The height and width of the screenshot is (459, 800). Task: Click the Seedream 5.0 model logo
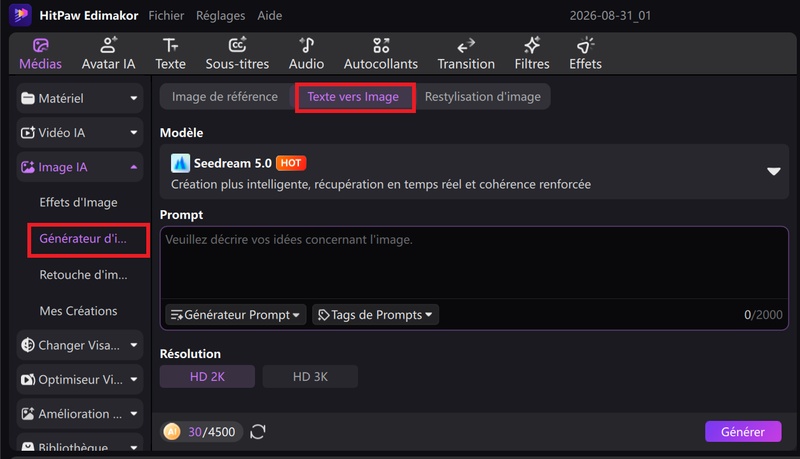tap(180, 163)
